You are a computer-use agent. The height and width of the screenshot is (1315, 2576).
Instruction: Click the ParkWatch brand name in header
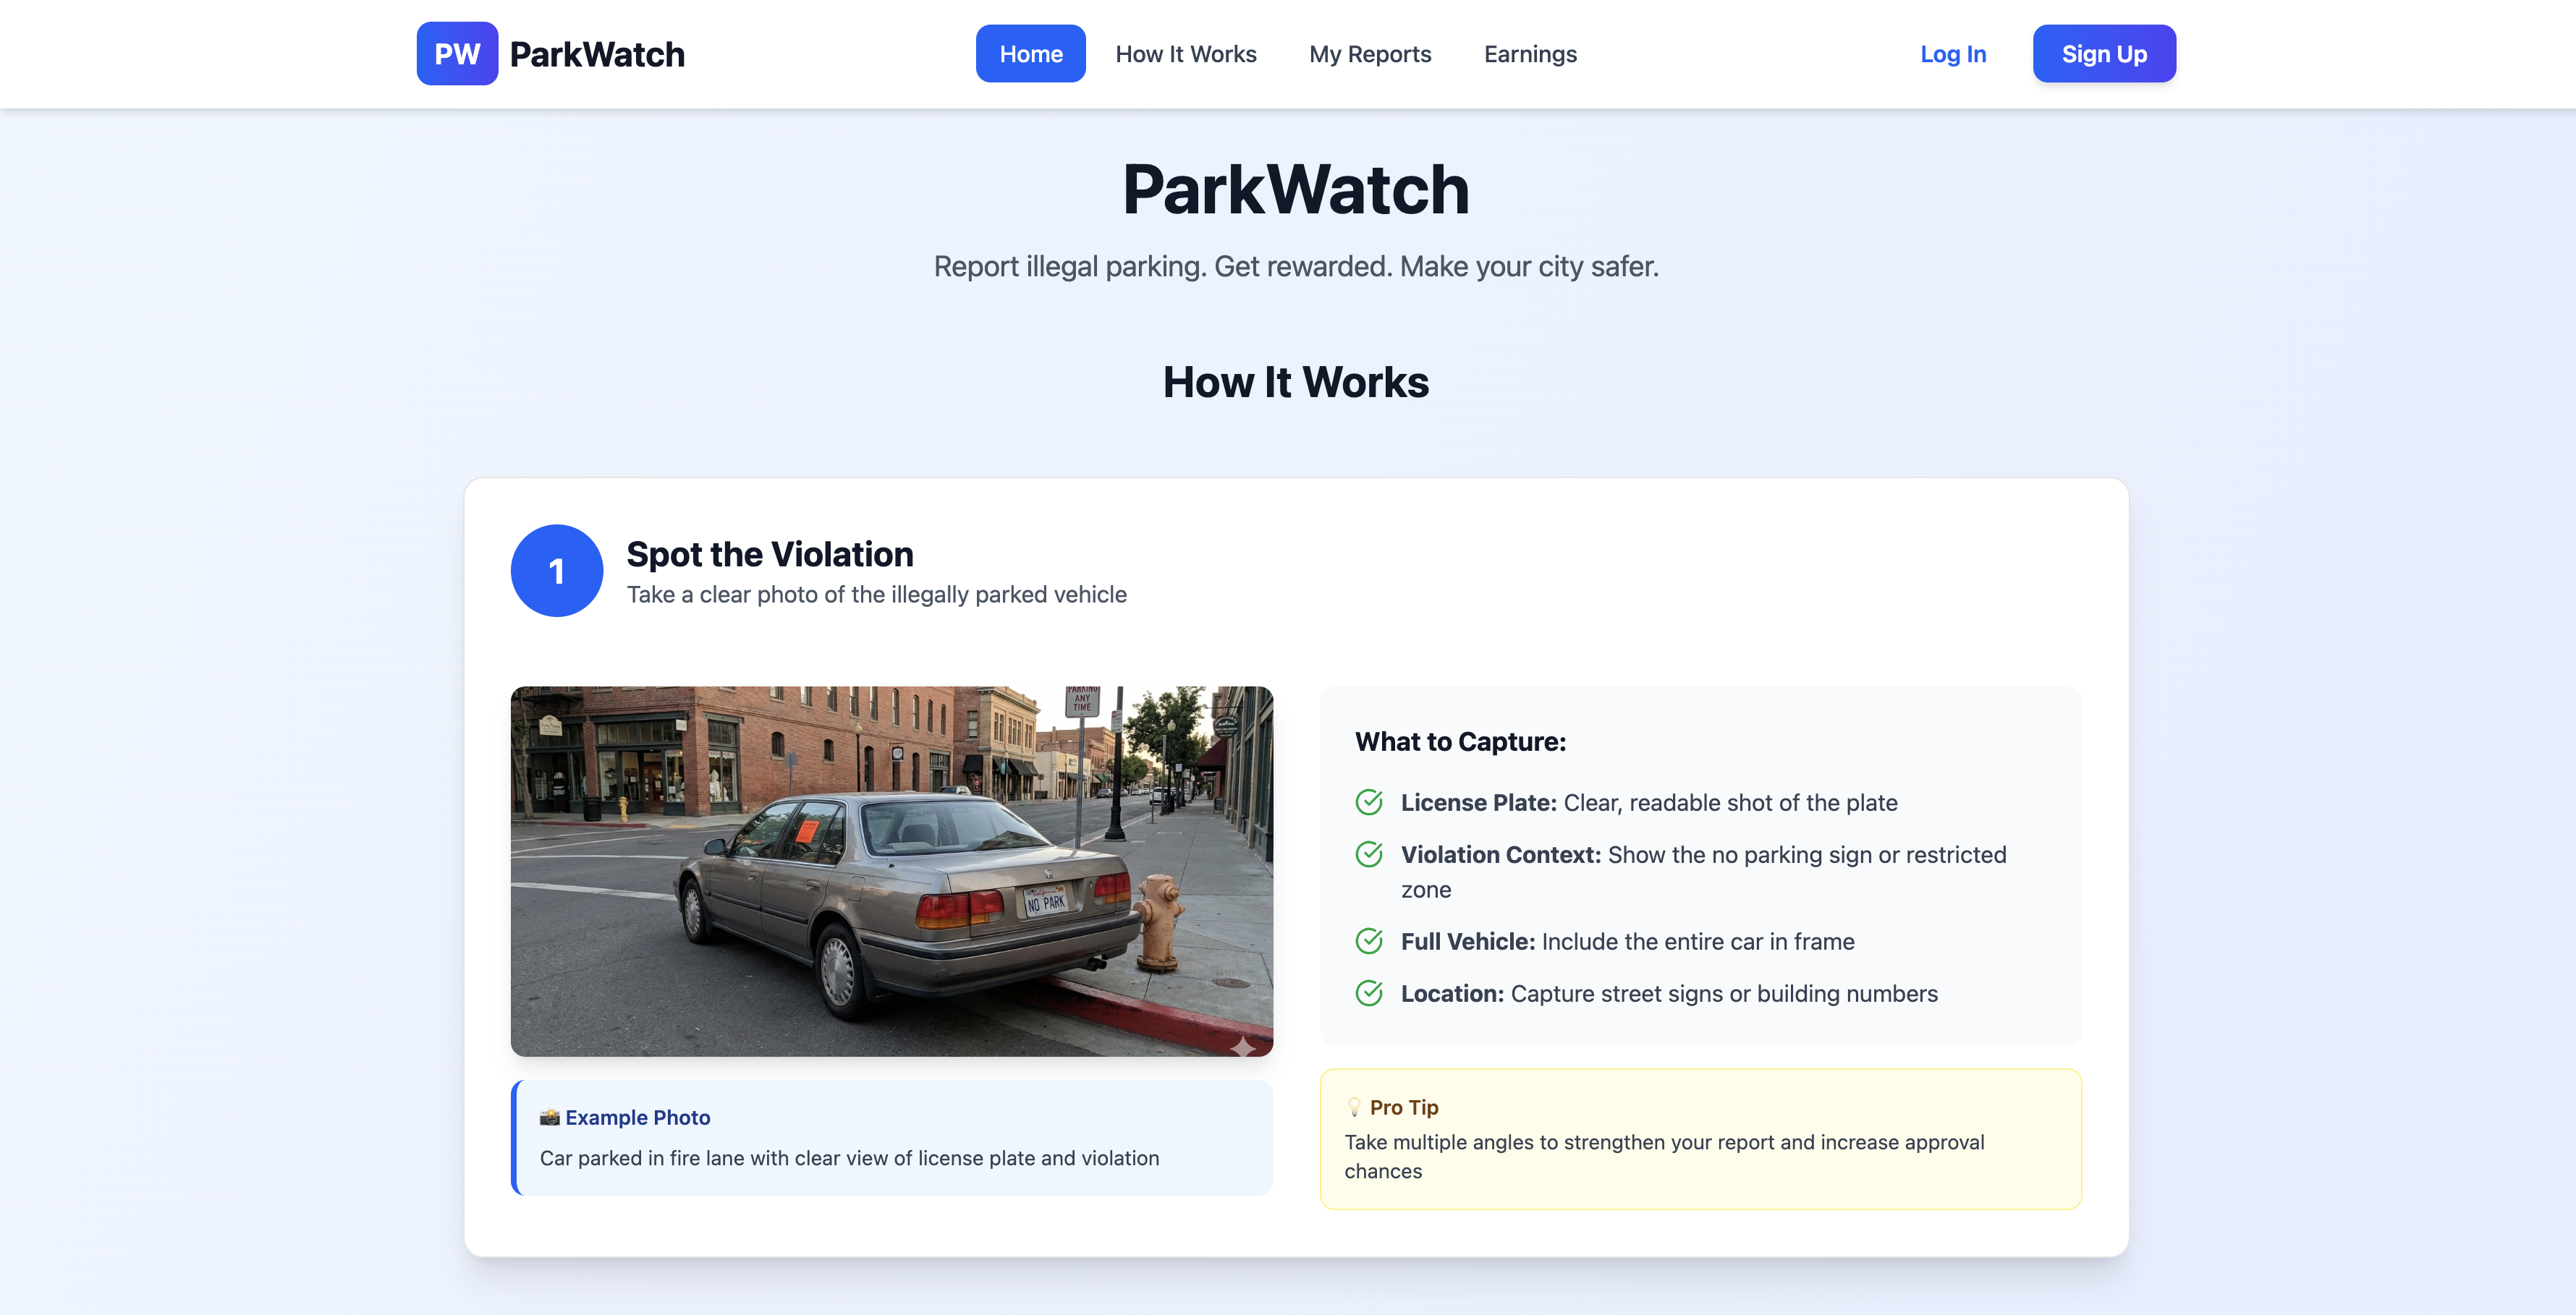click(597, 54)
